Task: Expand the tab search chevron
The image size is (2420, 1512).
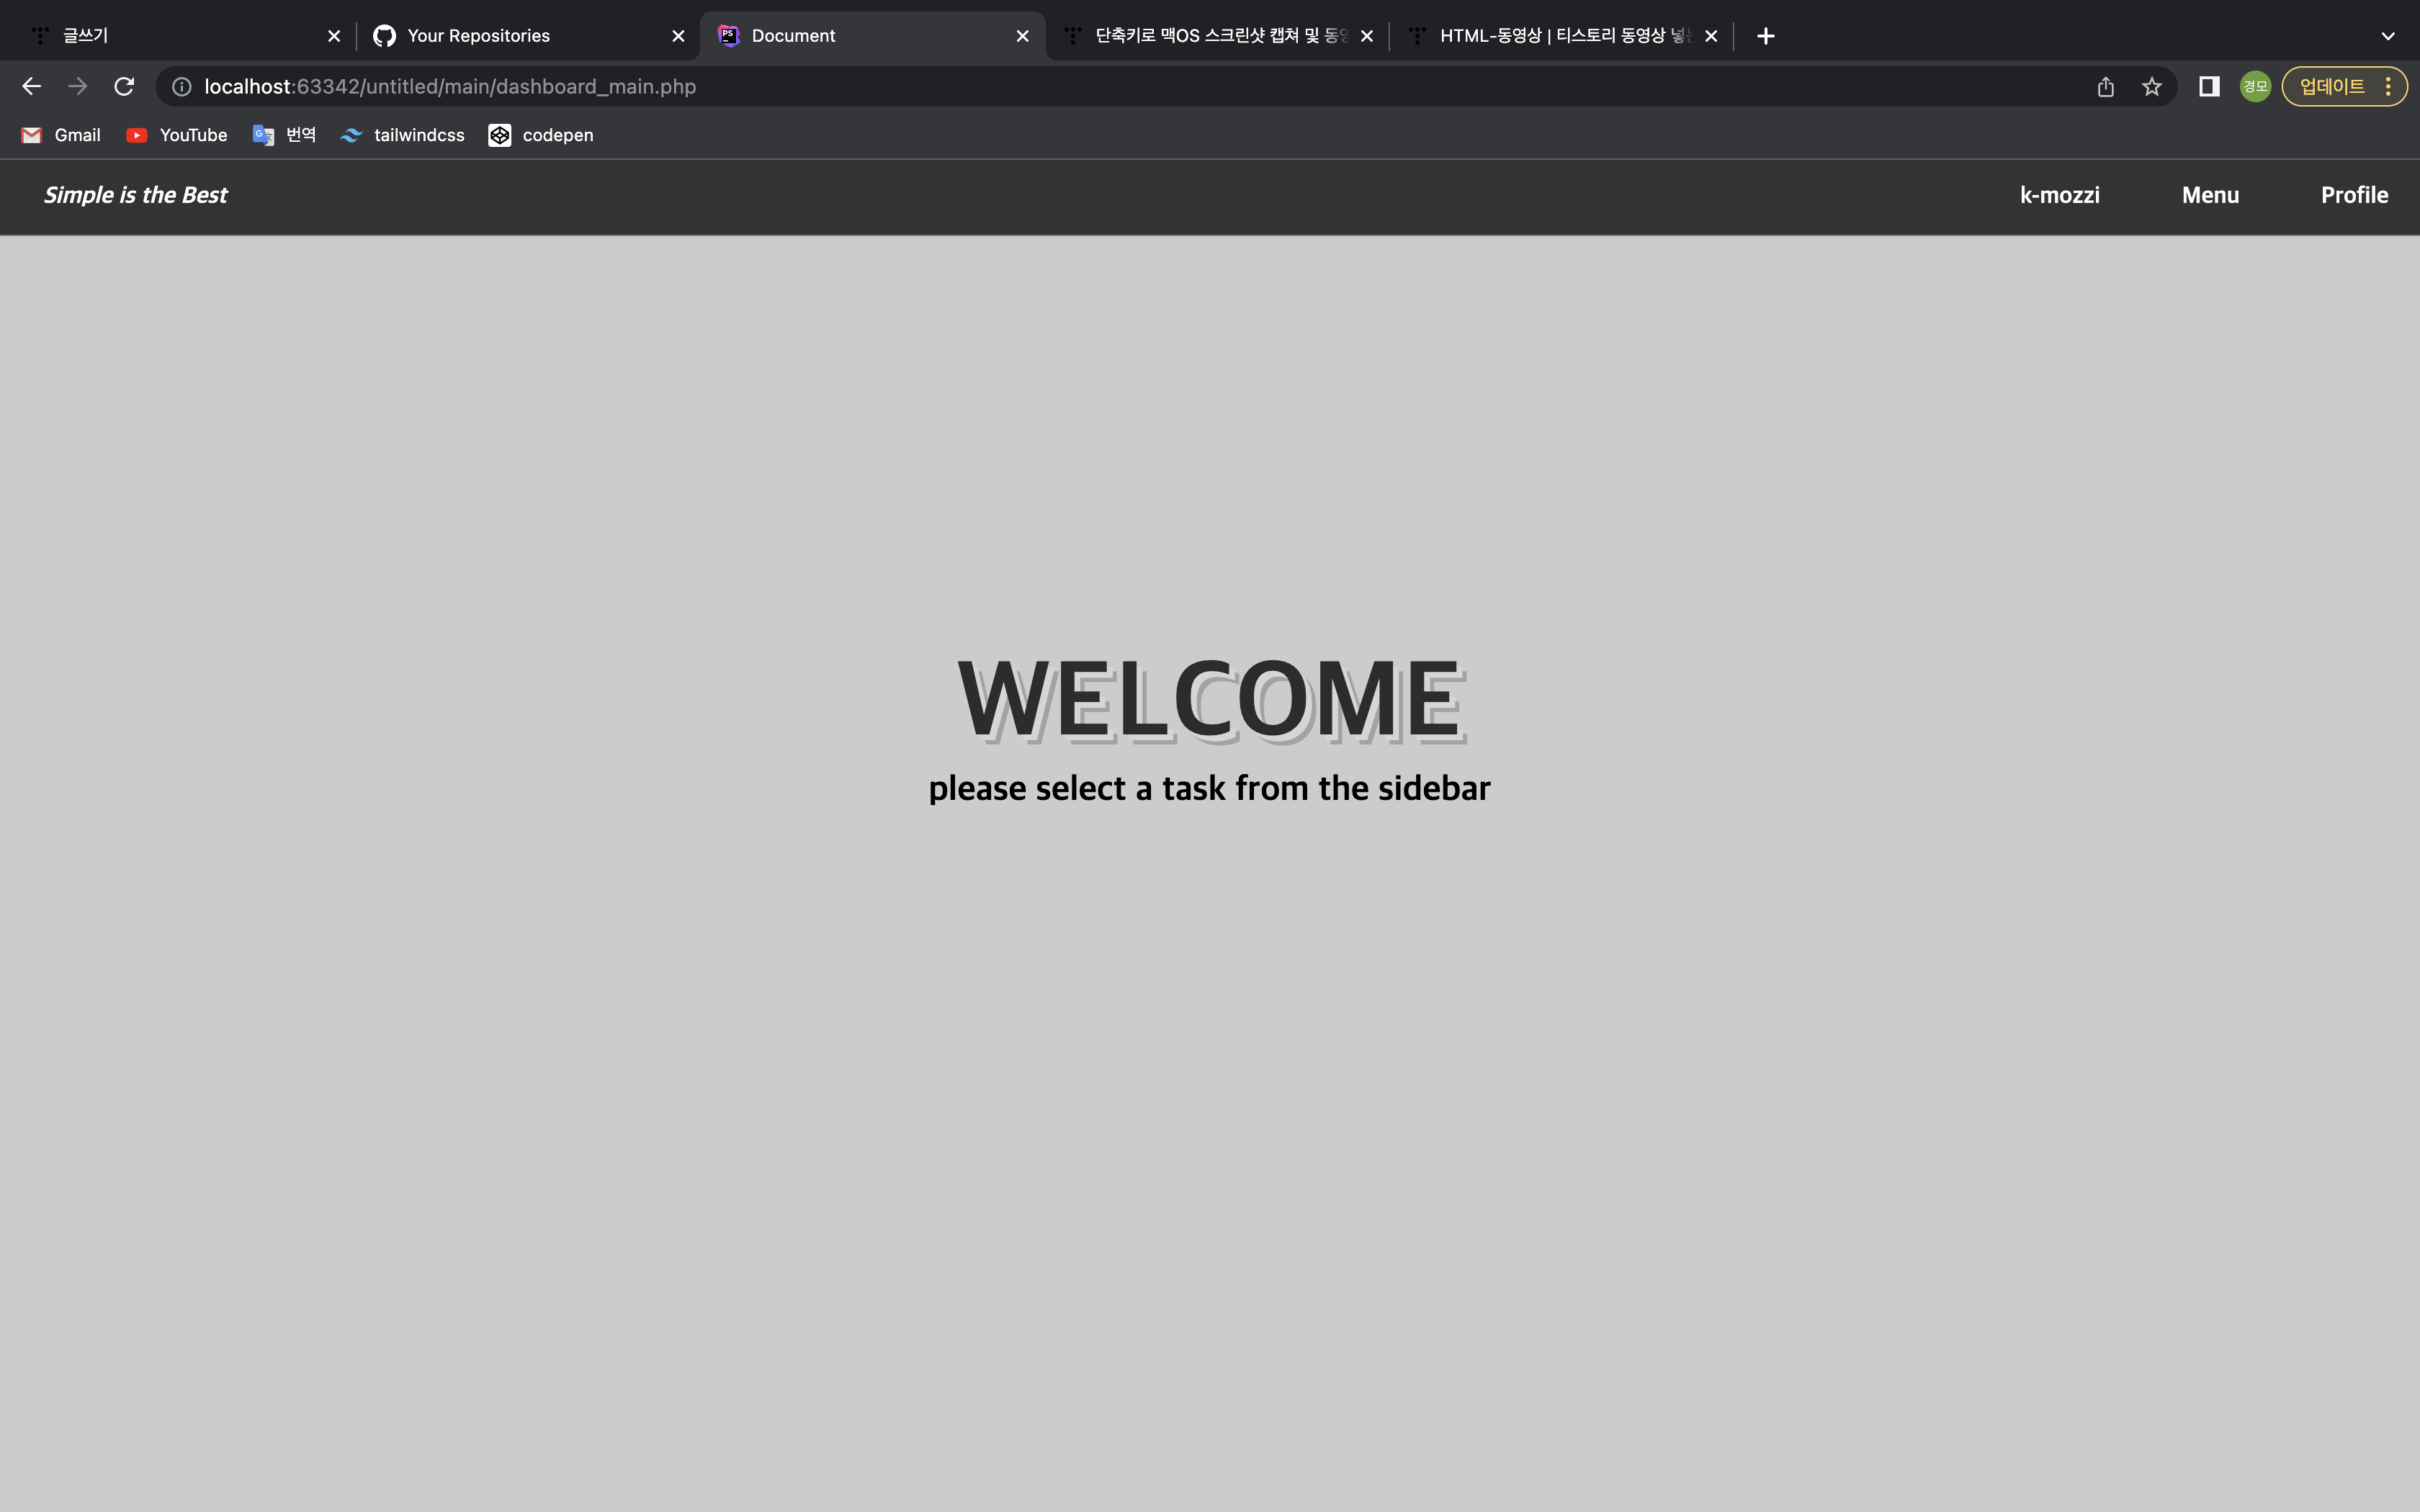Action: click(x=2387, y=36)
